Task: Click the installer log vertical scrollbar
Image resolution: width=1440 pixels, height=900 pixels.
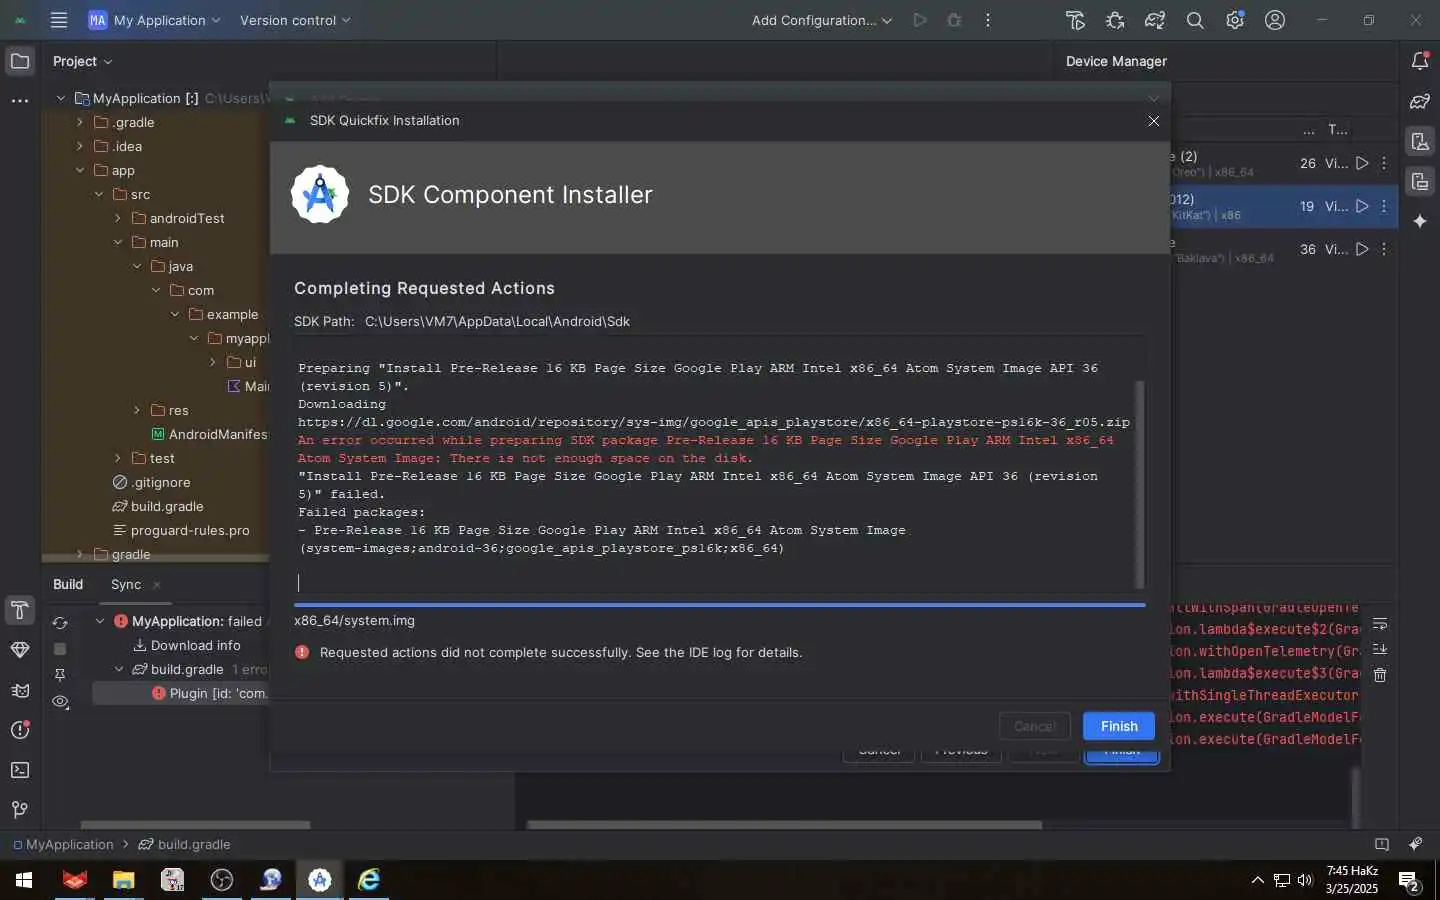Action: pos(1139,484)
